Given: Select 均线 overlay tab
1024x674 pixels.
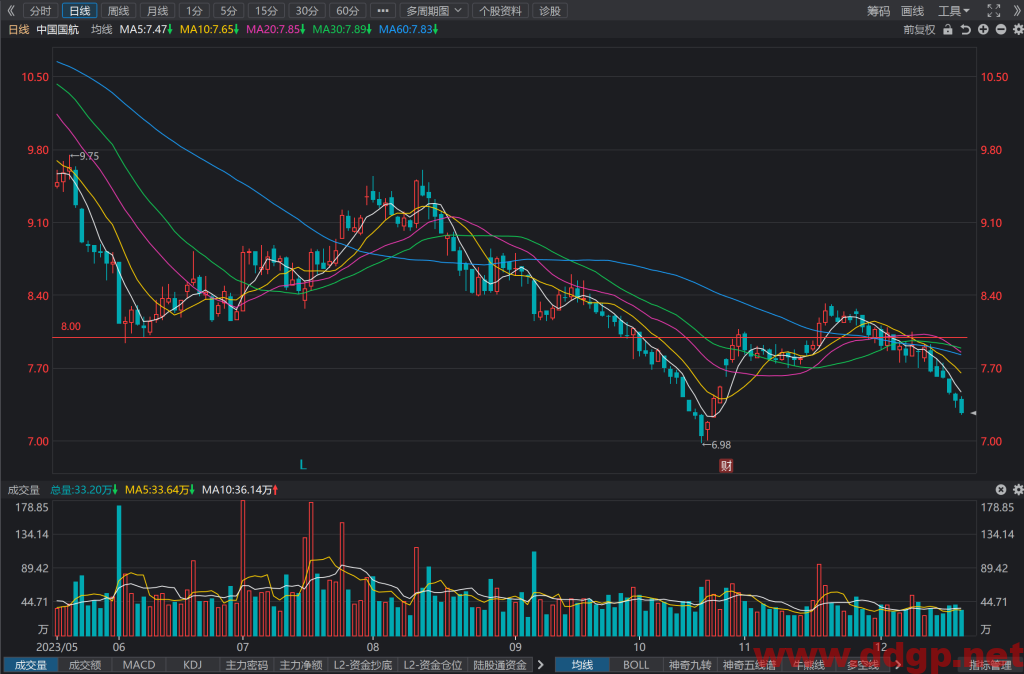Looking at the screenshot, I should [x=582, y=665].
